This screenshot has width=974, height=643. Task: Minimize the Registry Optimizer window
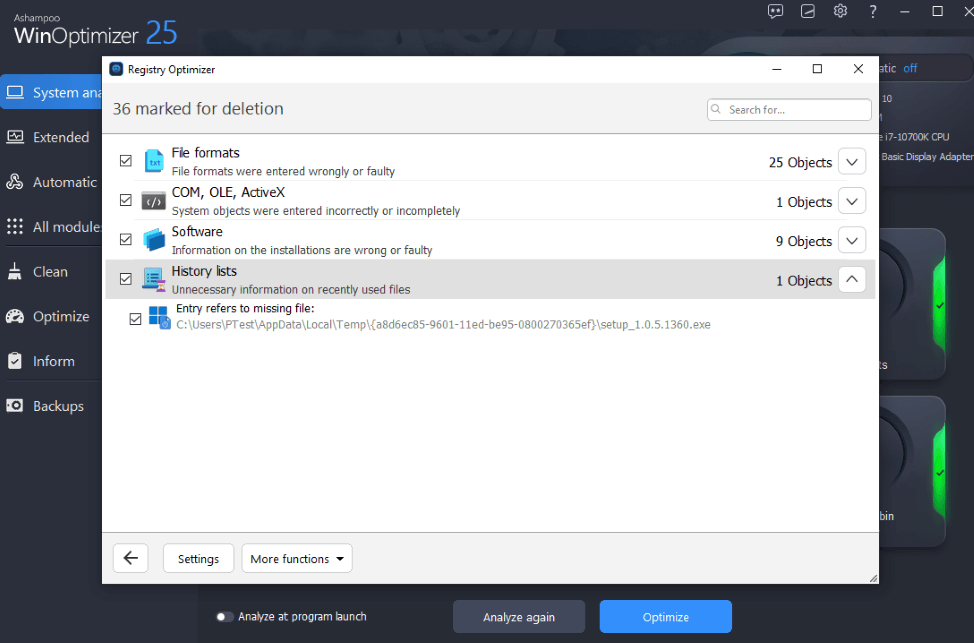[x=776, y=69]
